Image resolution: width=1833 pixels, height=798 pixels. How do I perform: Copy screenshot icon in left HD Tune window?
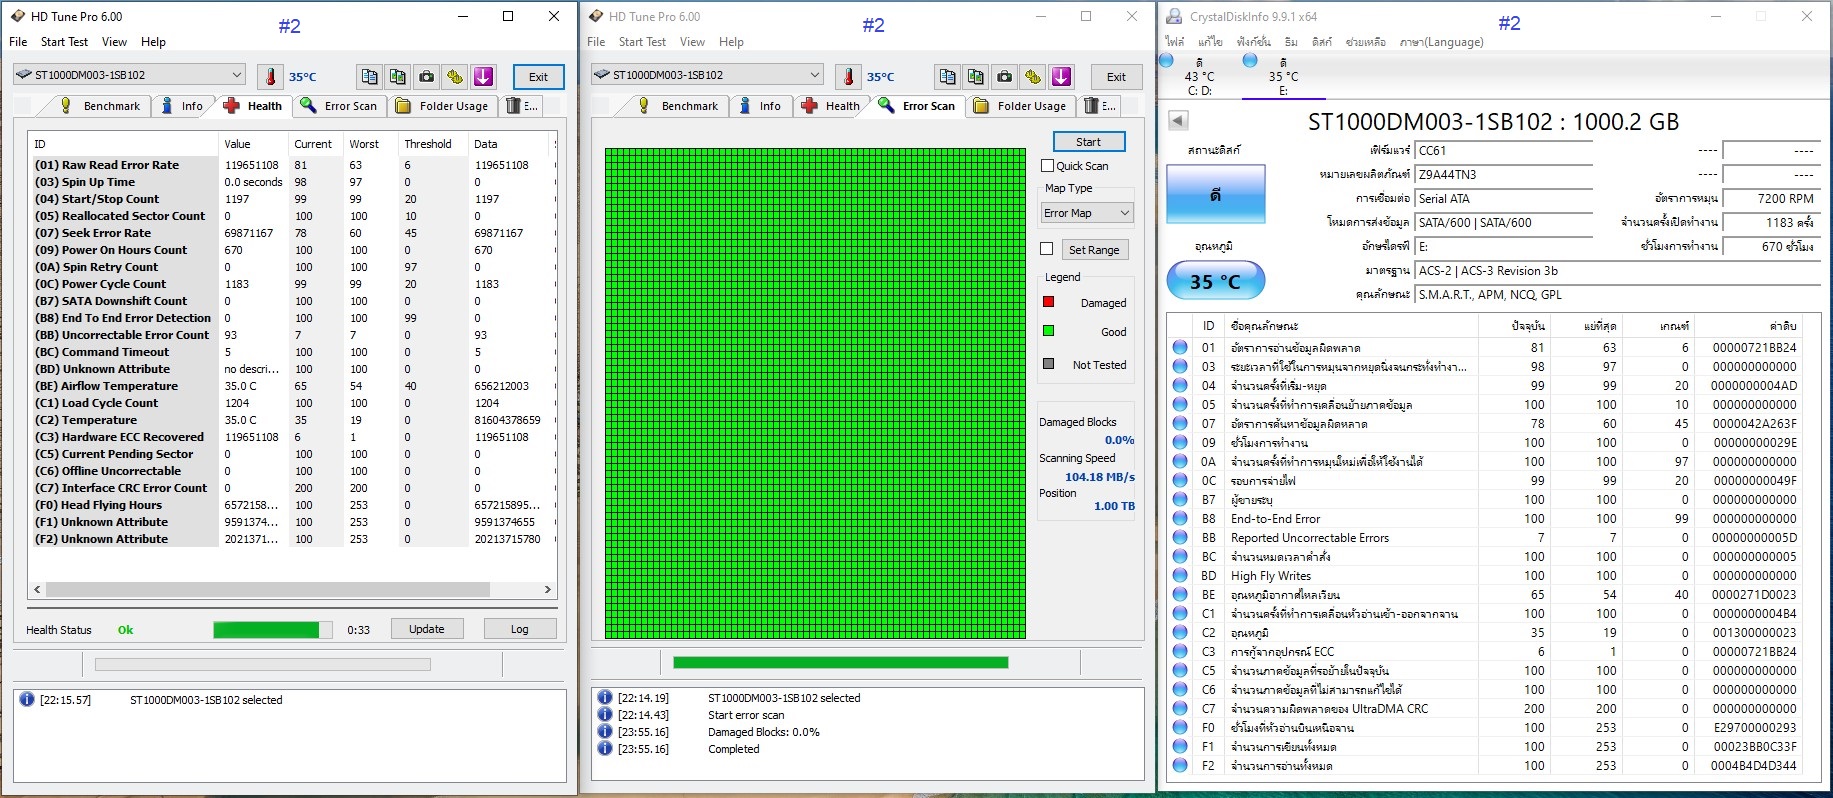[398, 76]
